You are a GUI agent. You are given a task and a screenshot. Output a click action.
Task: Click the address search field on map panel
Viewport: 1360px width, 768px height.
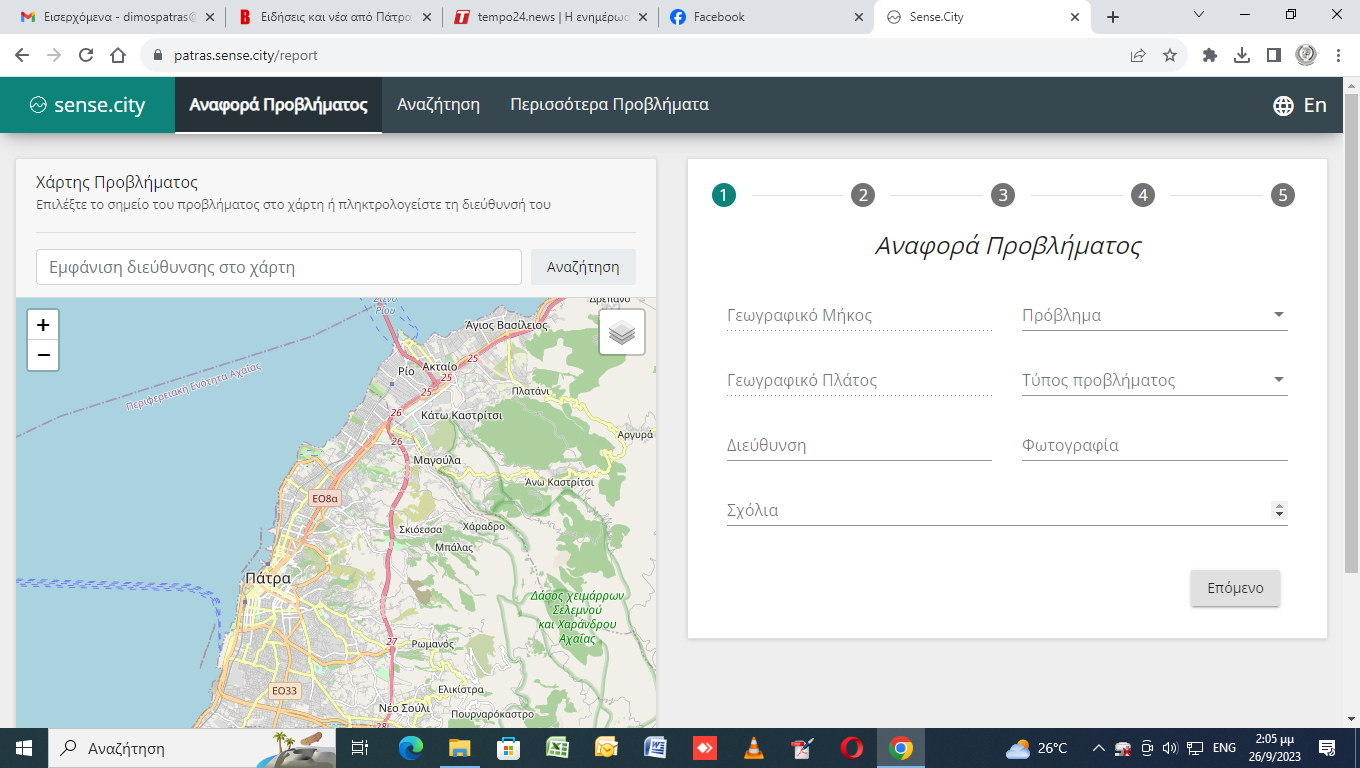tap(279, 267)
